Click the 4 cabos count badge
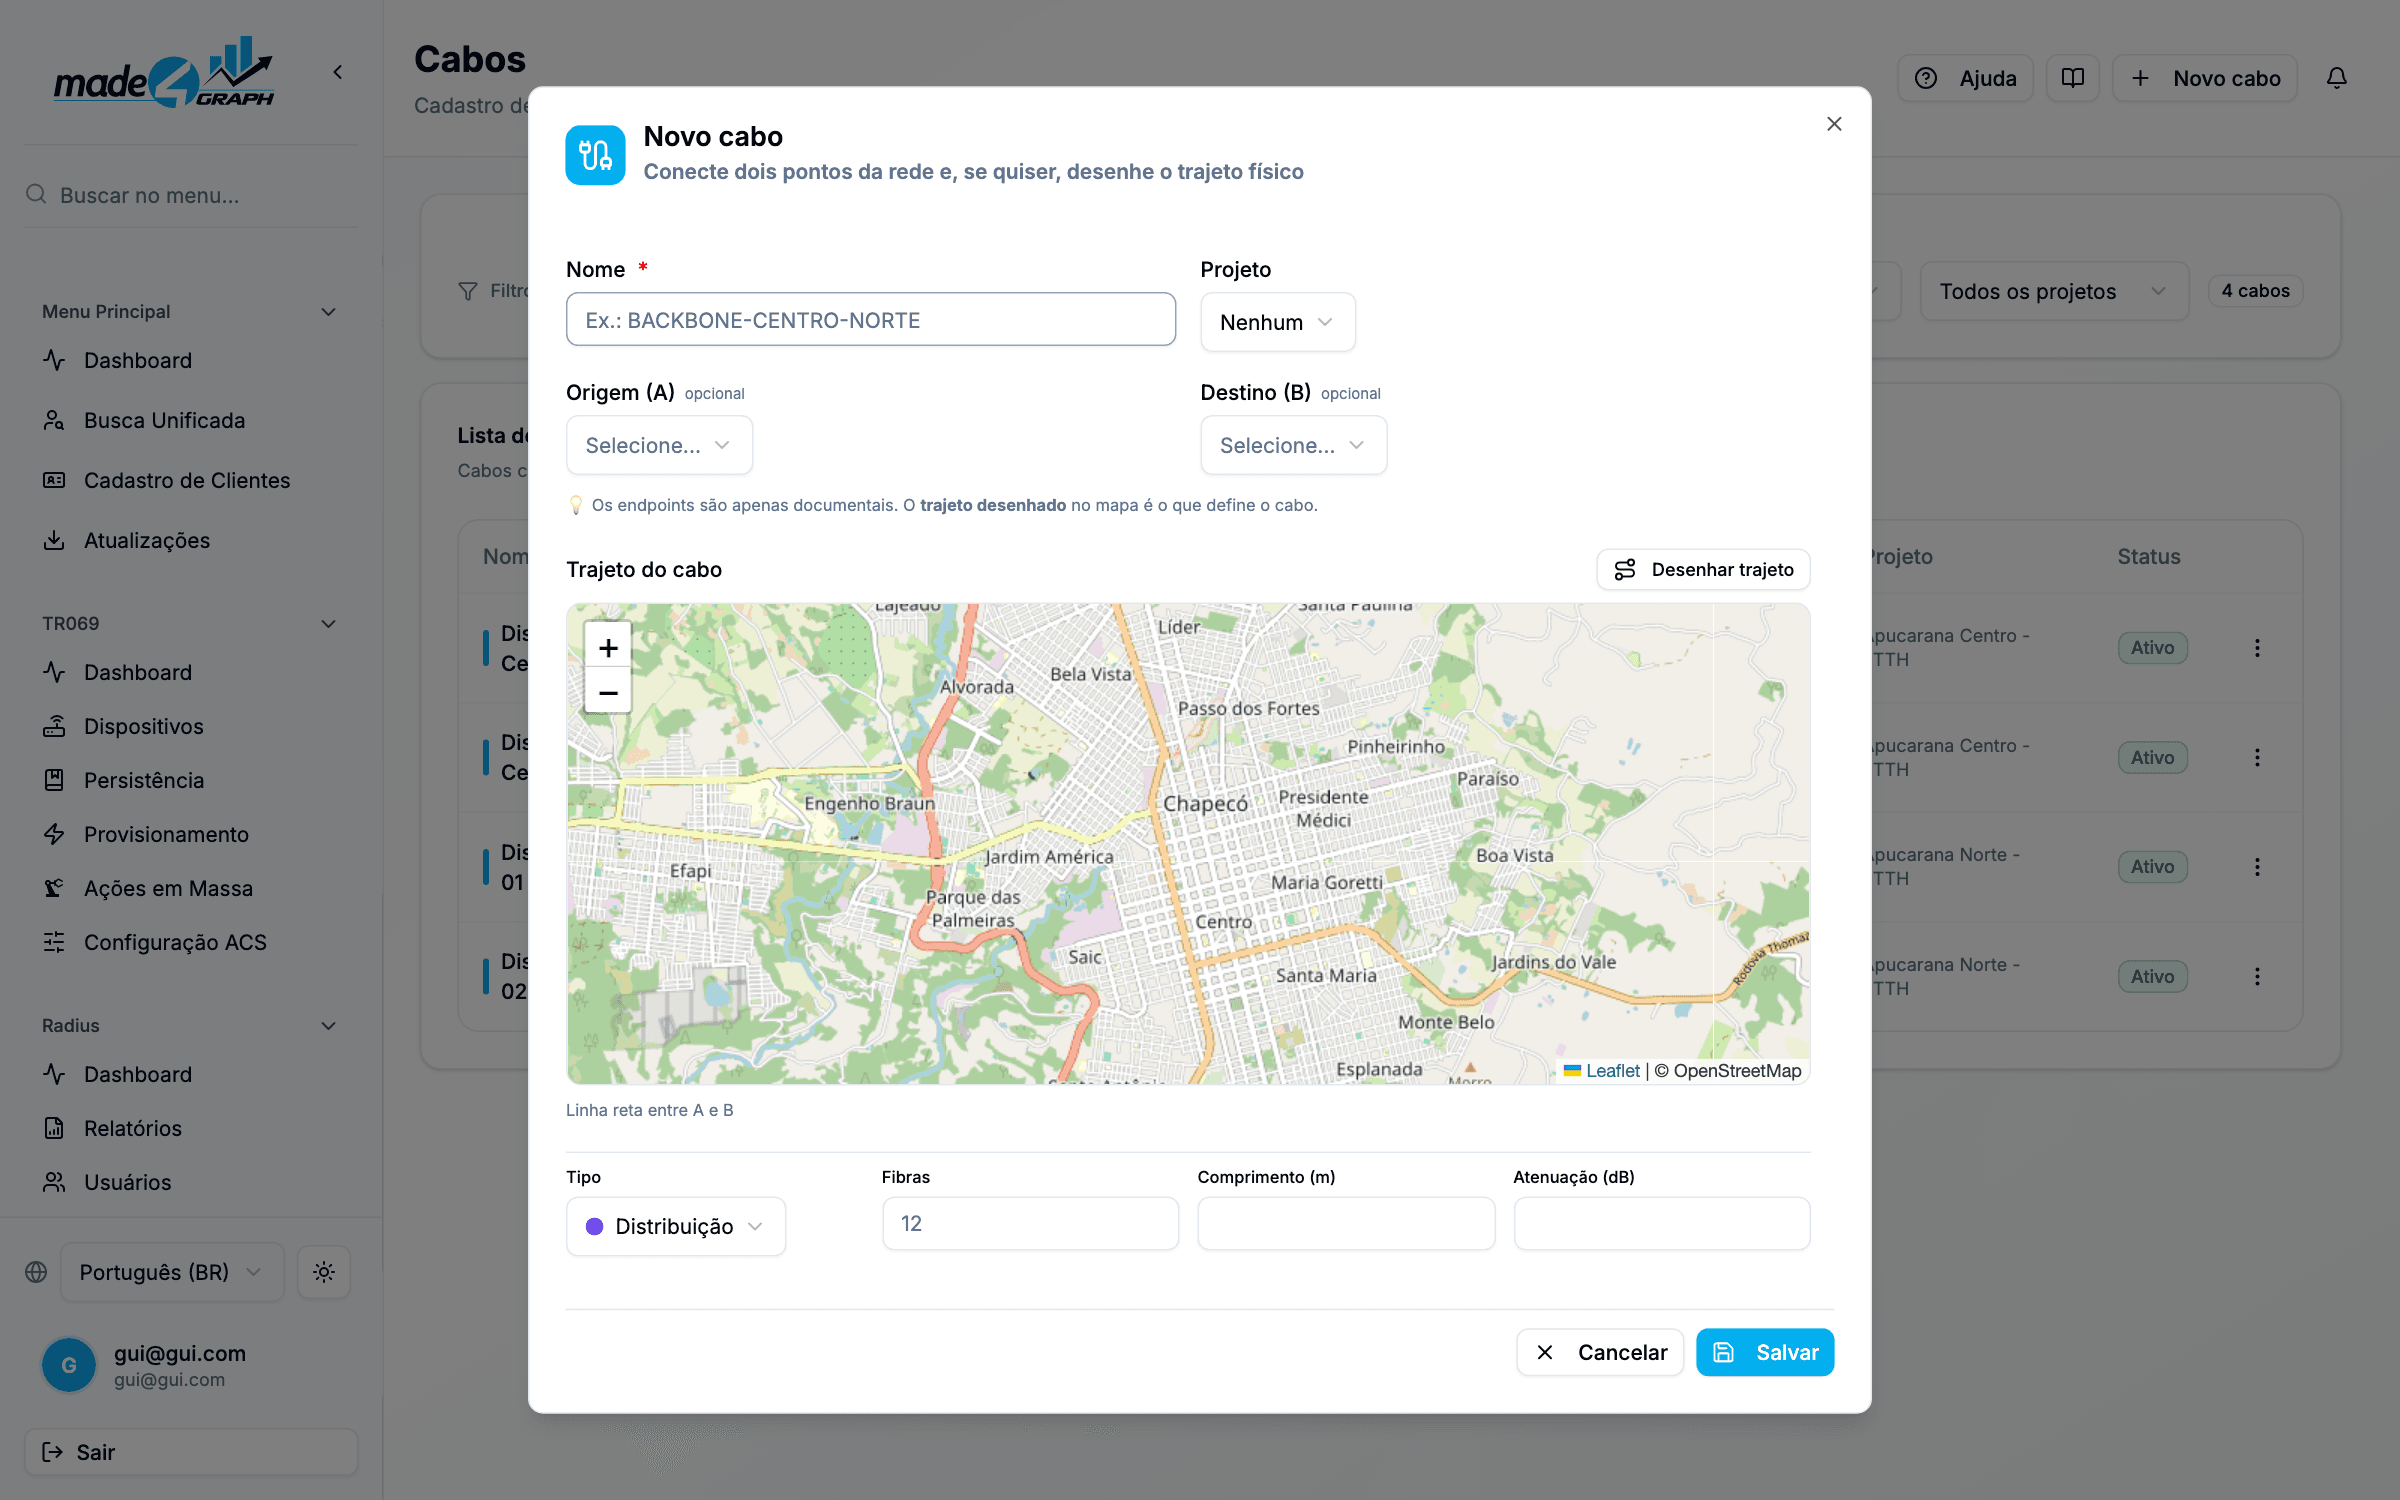The height and width of the screenshot is (1500, 2400). [2255, 291]
